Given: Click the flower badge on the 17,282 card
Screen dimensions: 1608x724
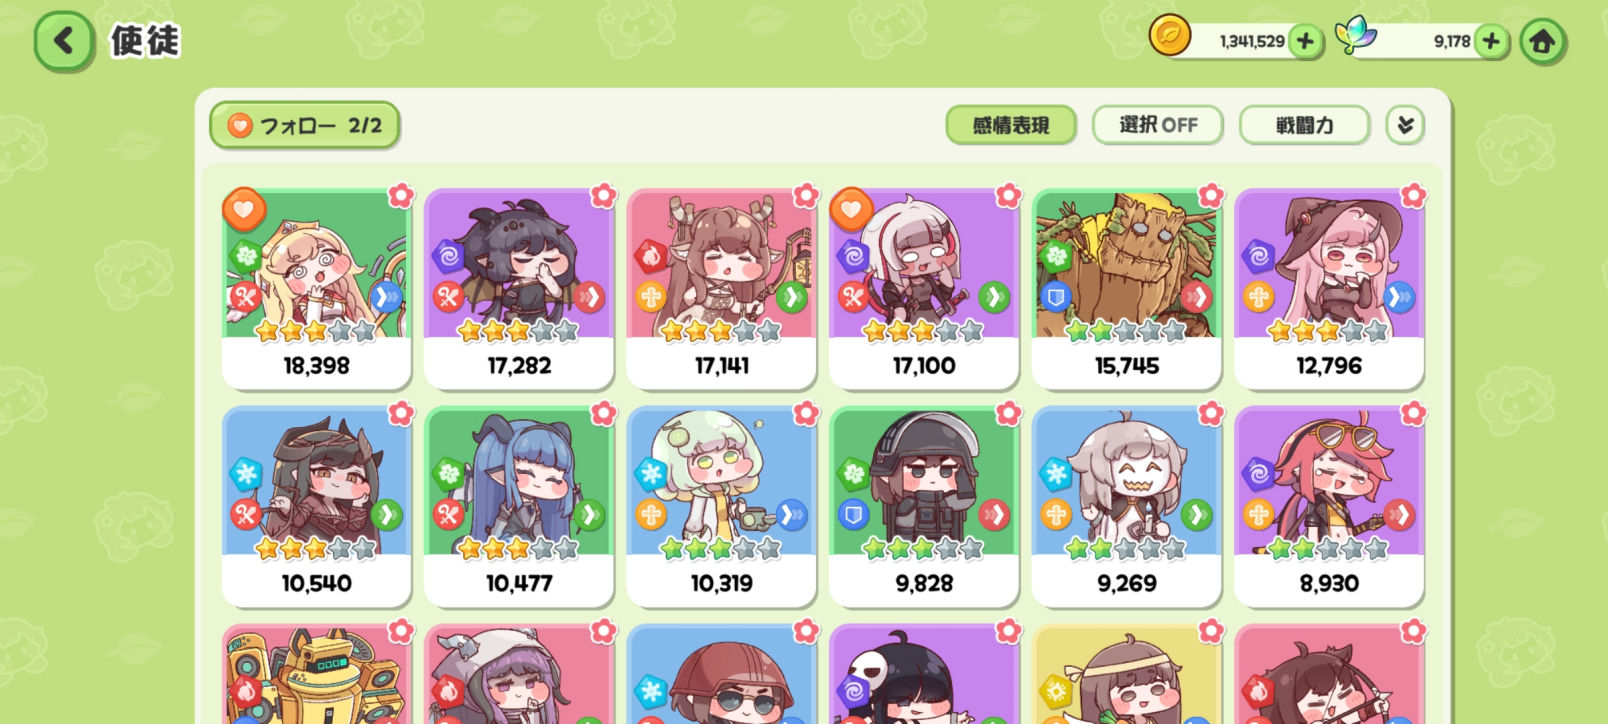Looking at the screenshot, I should point(603,195).
